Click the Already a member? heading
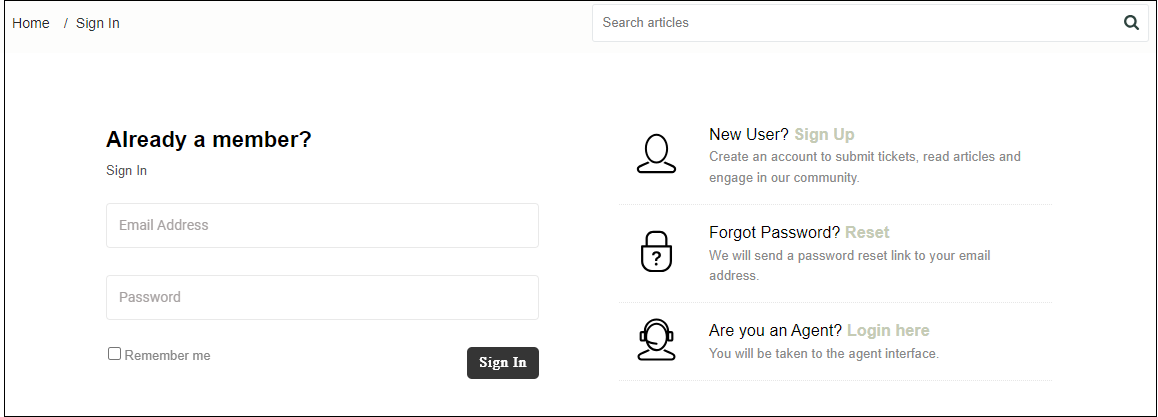Image resolution: width=1158 pixels, height=417 pixels. click(209, 139)
